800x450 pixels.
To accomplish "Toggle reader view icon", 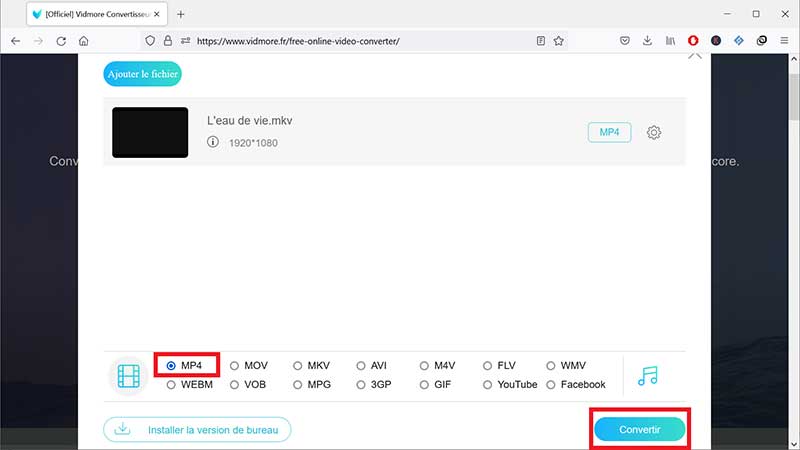I will pyautogui.click(x=540, y=41).
